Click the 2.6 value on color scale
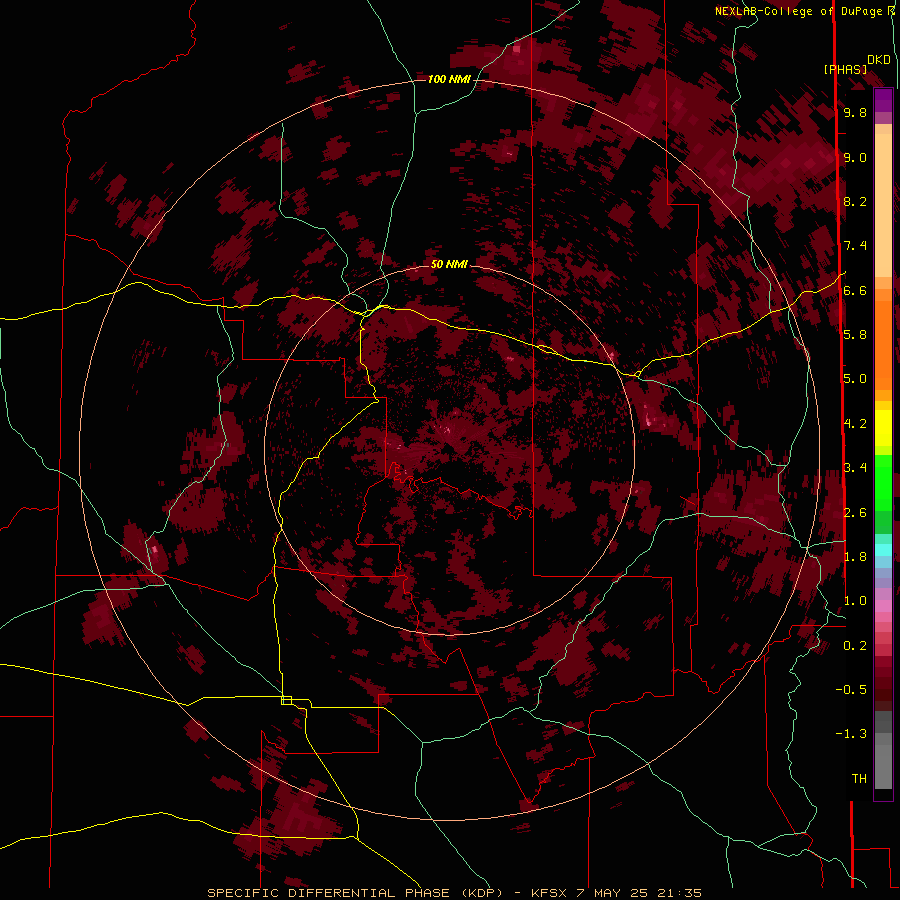Screen dimensions: 900x900 pos(855,513)
